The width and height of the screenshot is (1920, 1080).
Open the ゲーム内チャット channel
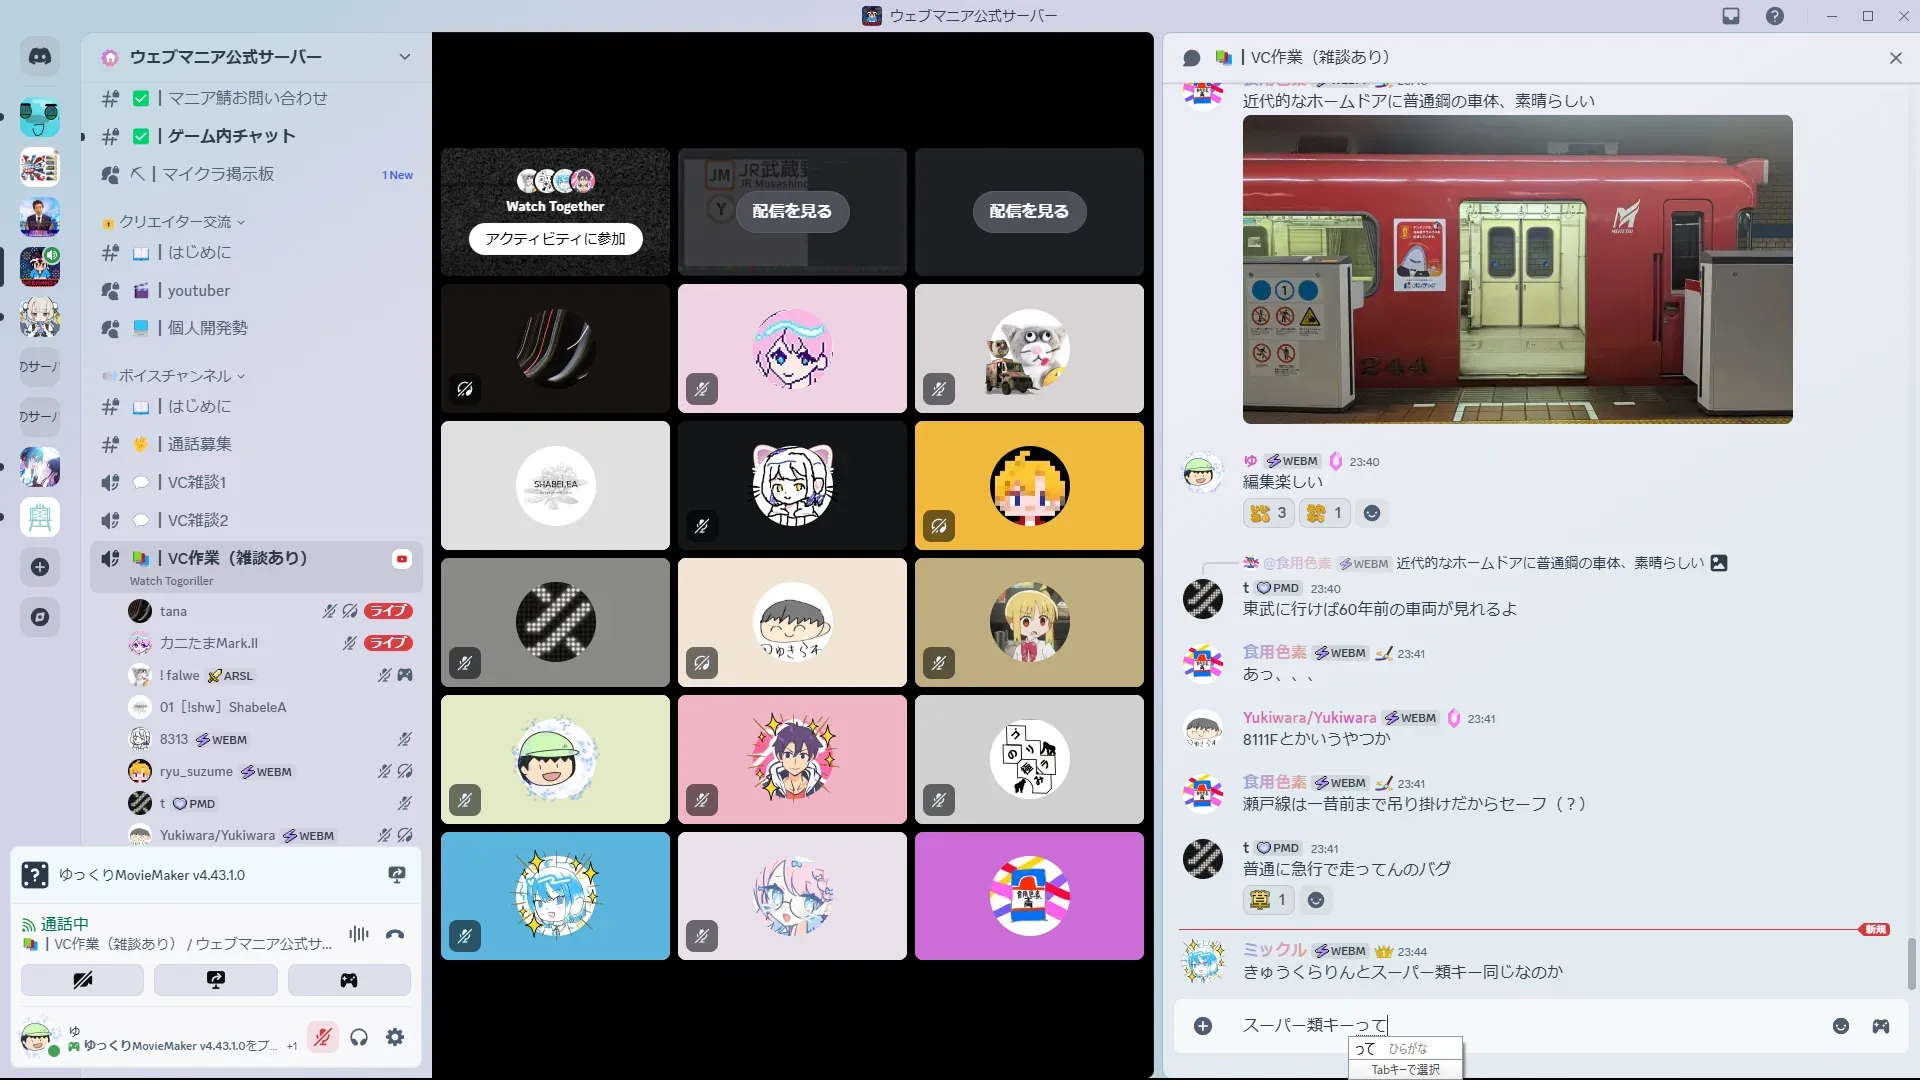(x=231, y=136)
